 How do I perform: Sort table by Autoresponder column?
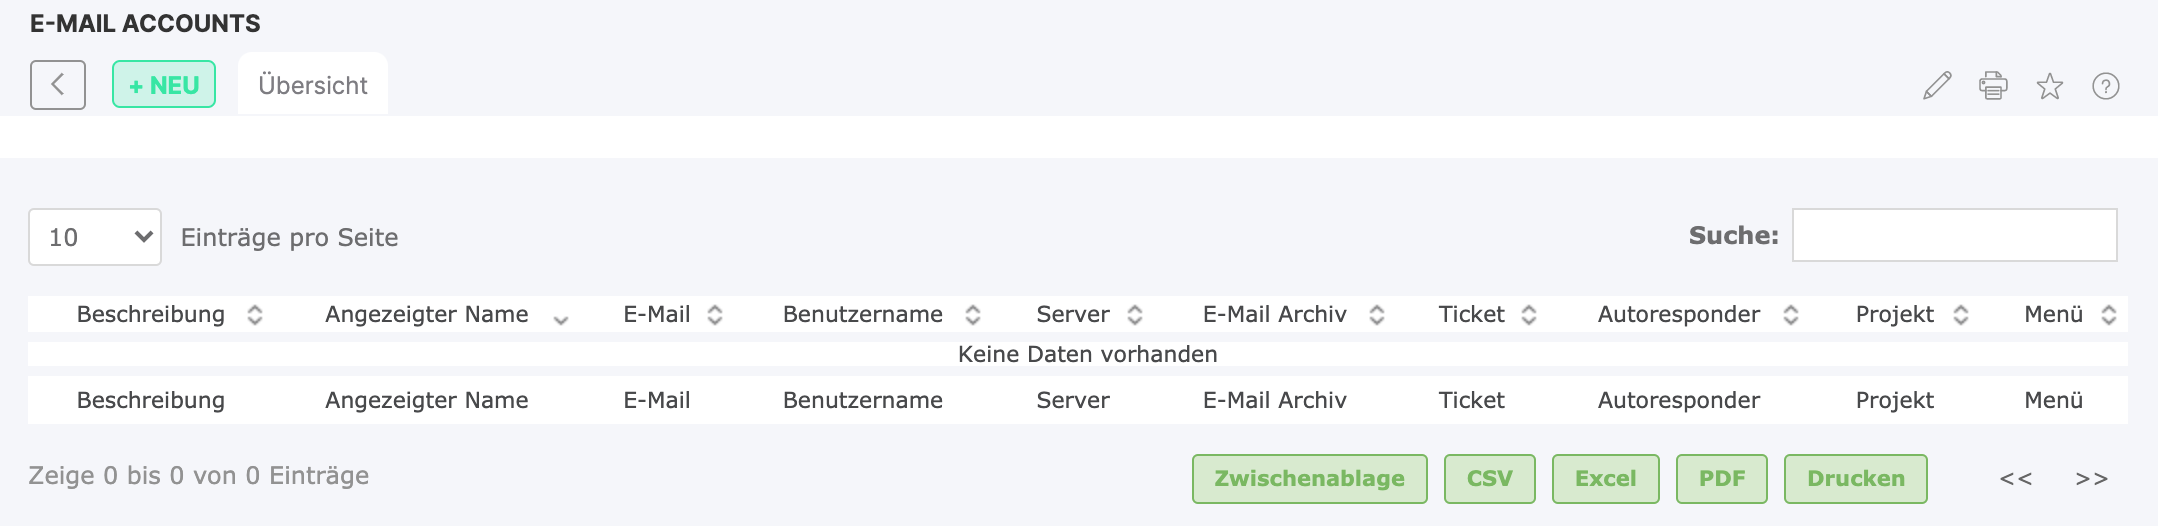tap(1791, 315)
